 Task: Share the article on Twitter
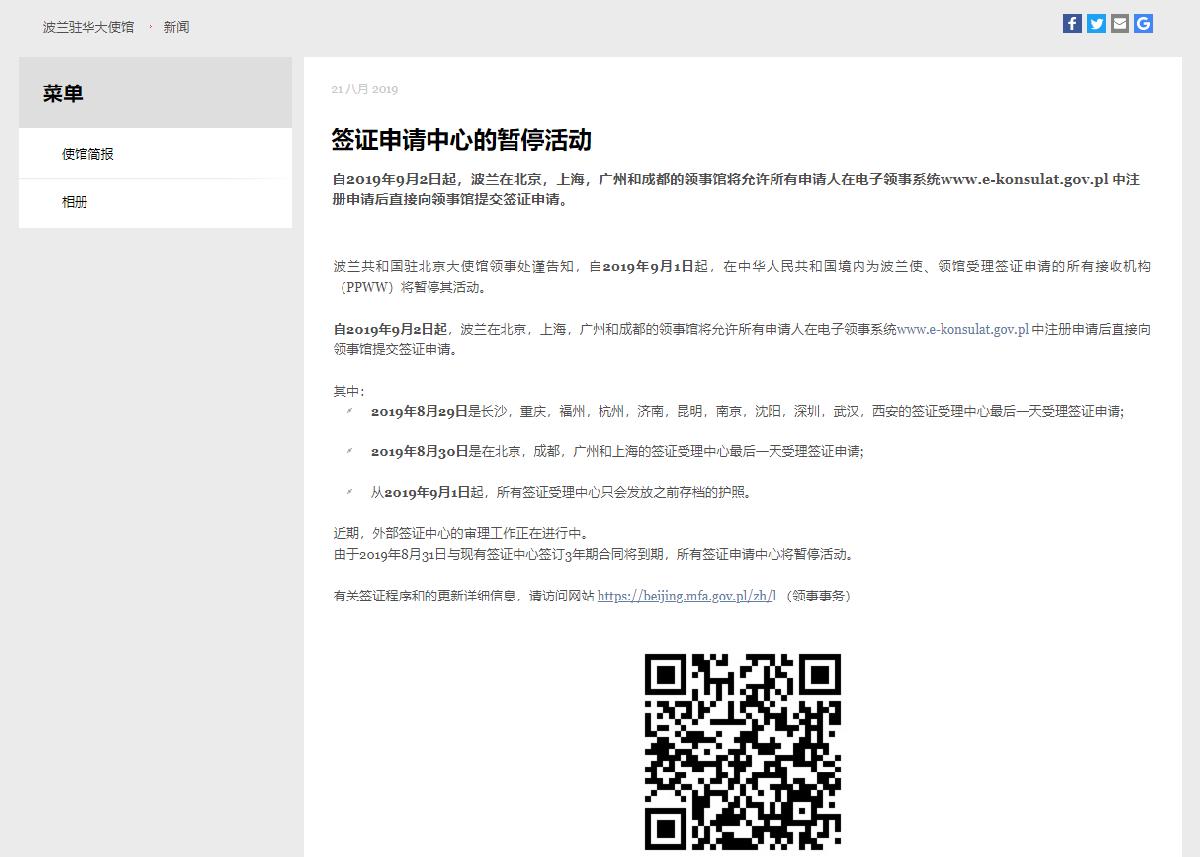[1096, 24]
